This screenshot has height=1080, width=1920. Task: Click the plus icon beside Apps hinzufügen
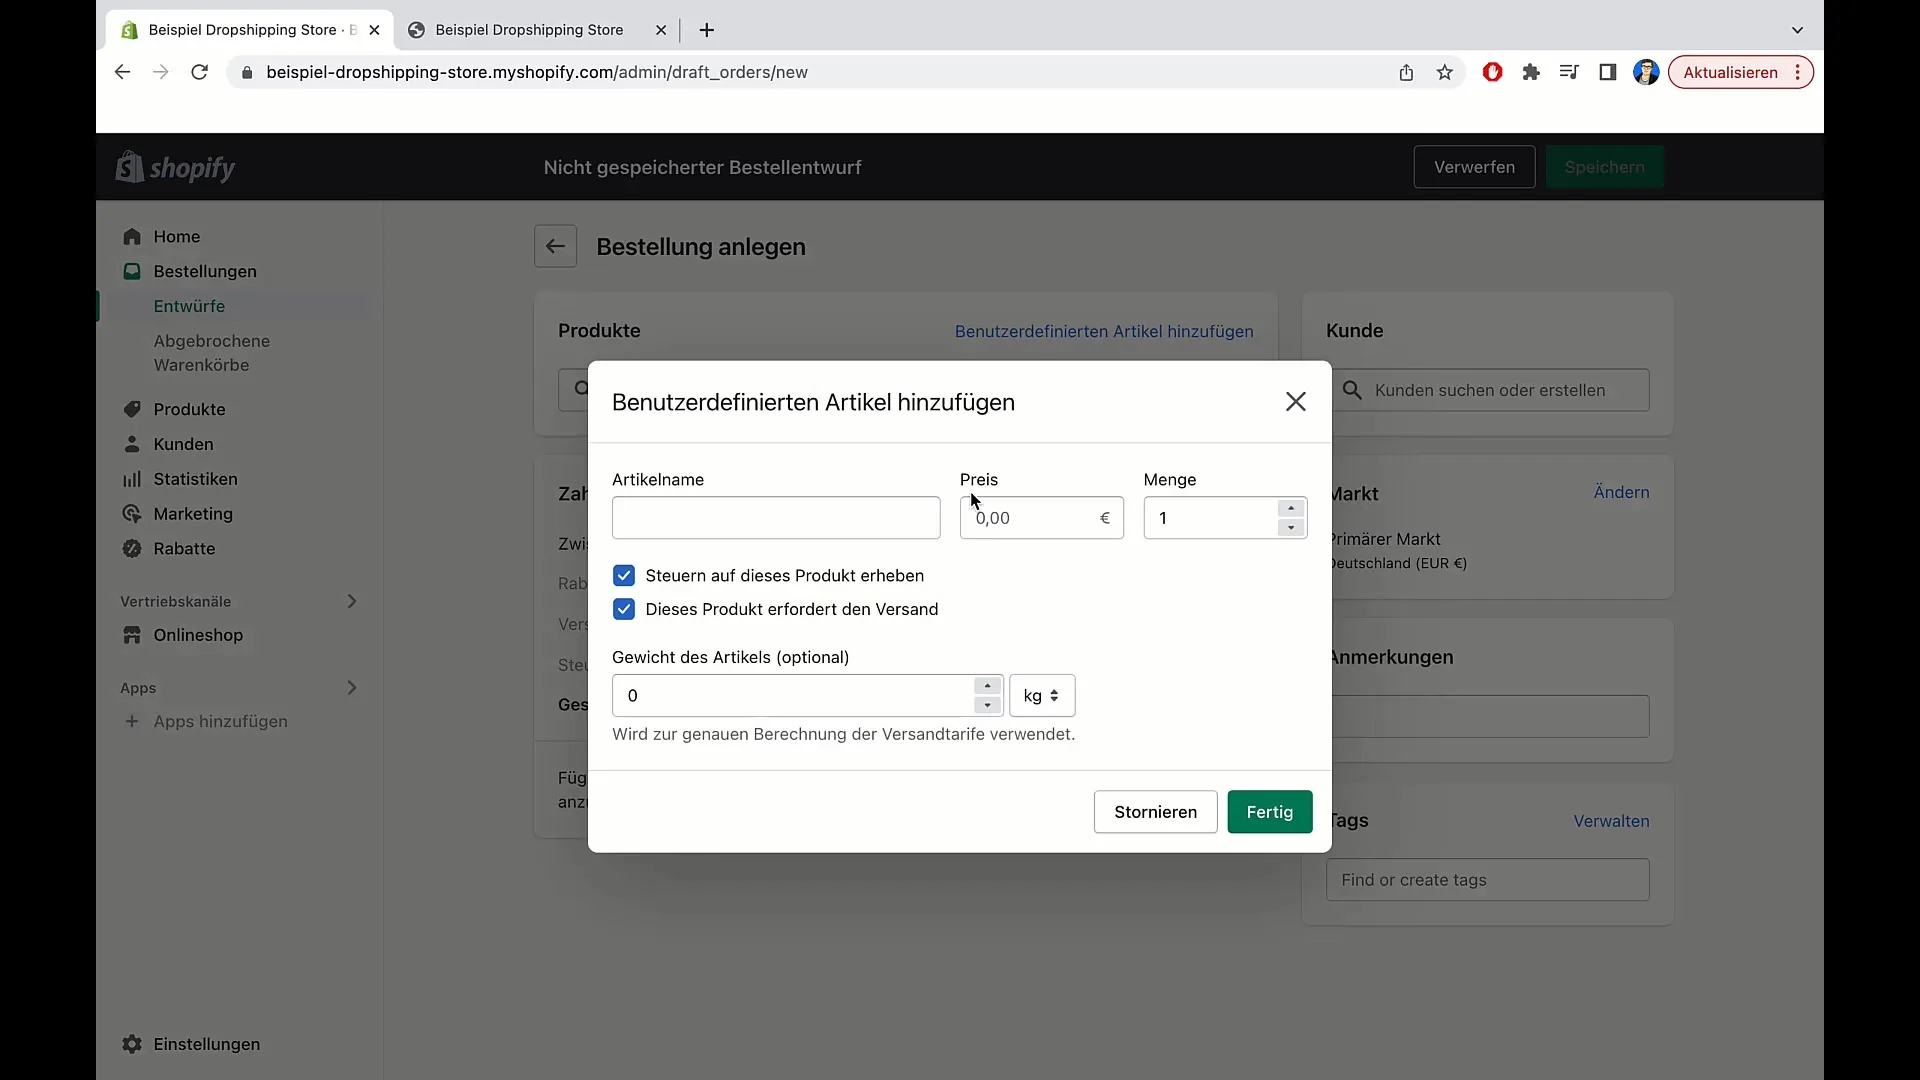[131, 721]
